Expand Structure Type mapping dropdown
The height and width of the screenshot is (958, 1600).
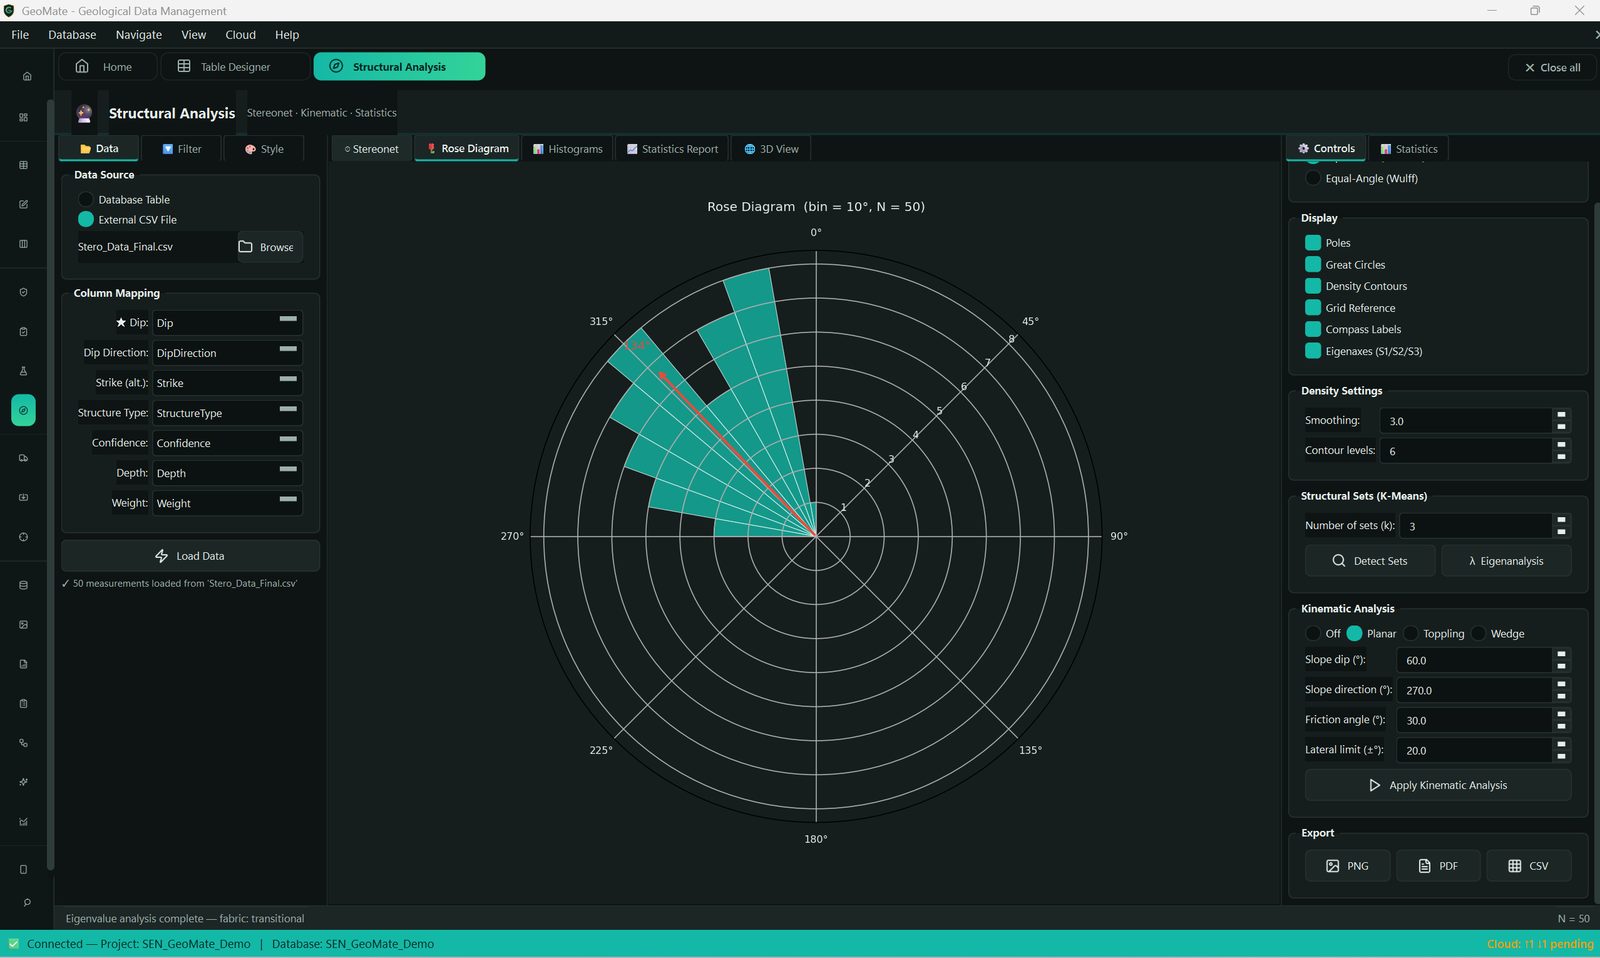pos(227,413)
